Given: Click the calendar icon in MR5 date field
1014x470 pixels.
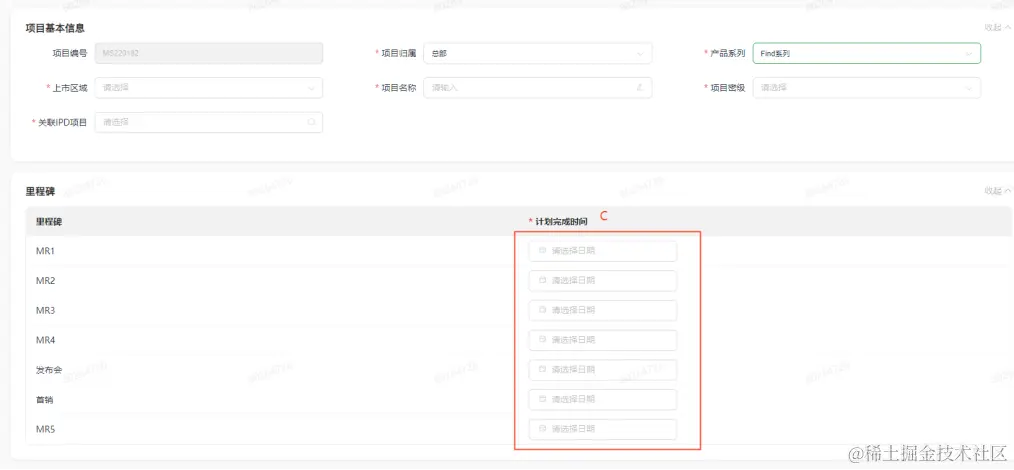Looking at the screenshot, I should pyautogui.click(x=543, y=429).
